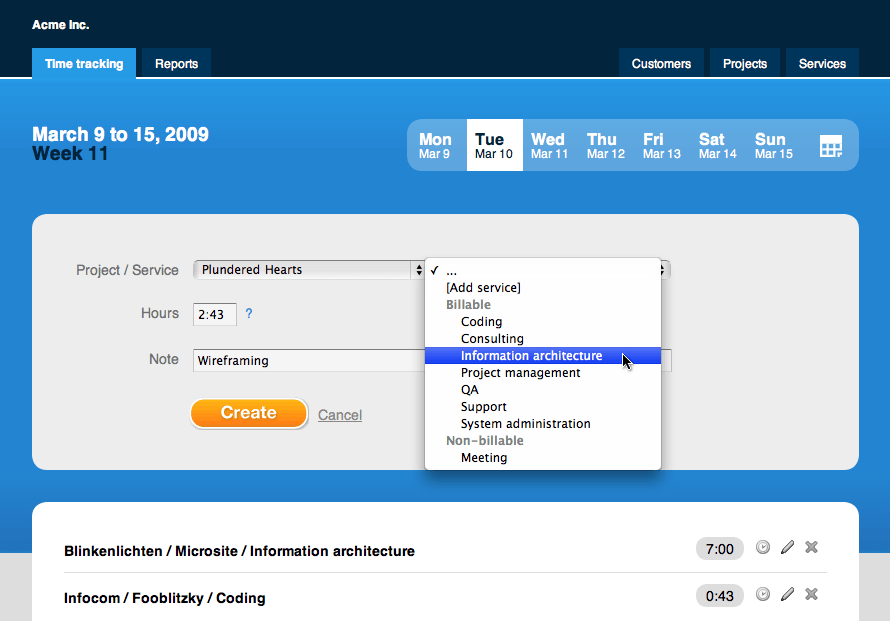This screenshot has width=890, height=621.
Task: Edit the Blinkenlichten Microsite entry
Action: (x=787, y=547)
